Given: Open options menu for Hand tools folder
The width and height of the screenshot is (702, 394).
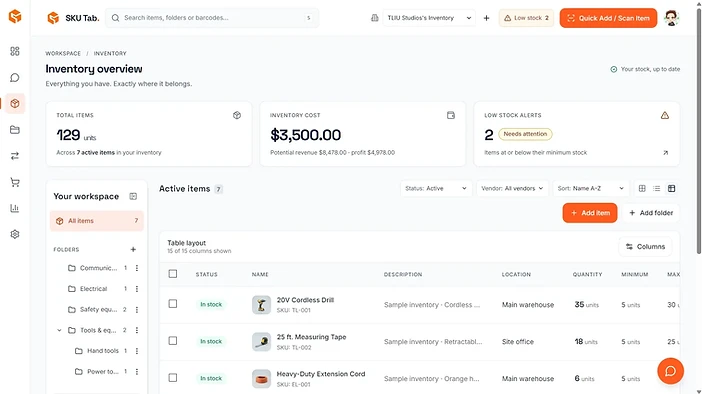Looking at the screenshot, I should [137, 351].
